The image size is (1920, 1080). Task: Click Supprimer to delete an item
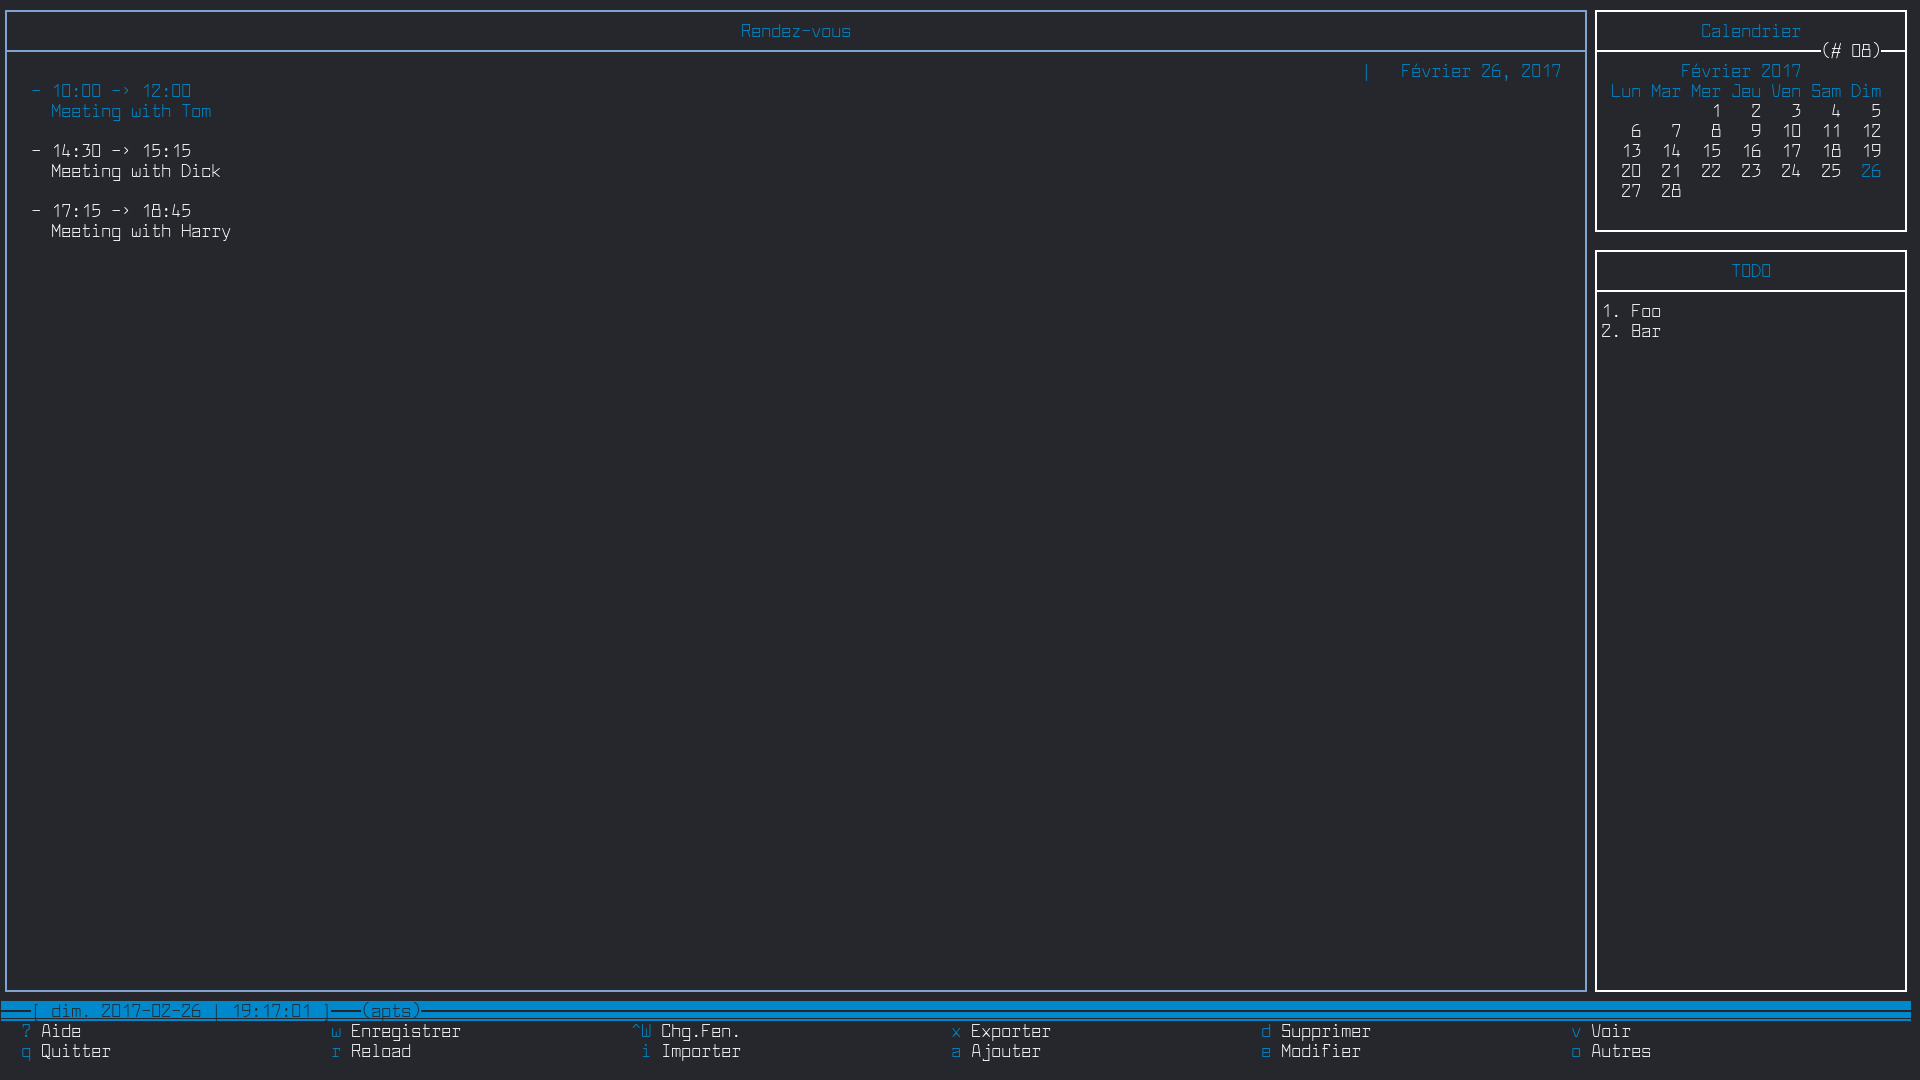pyautogui.click(x=1325, y=1031)
